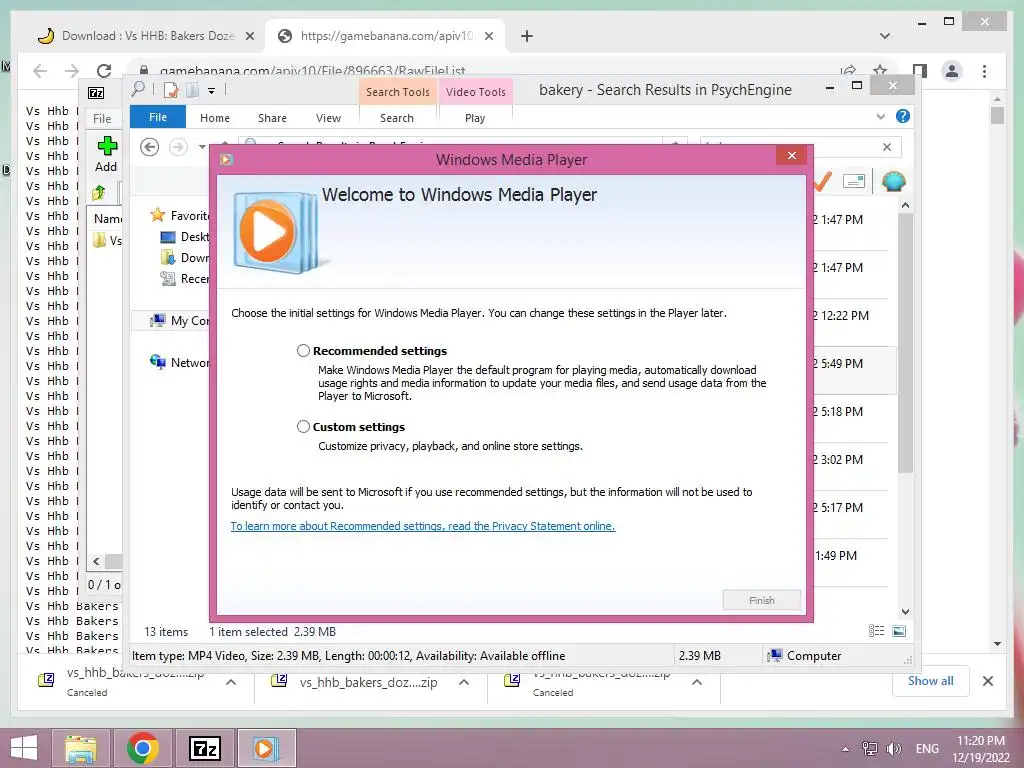Select Favorites in the navigation pane

180,216
